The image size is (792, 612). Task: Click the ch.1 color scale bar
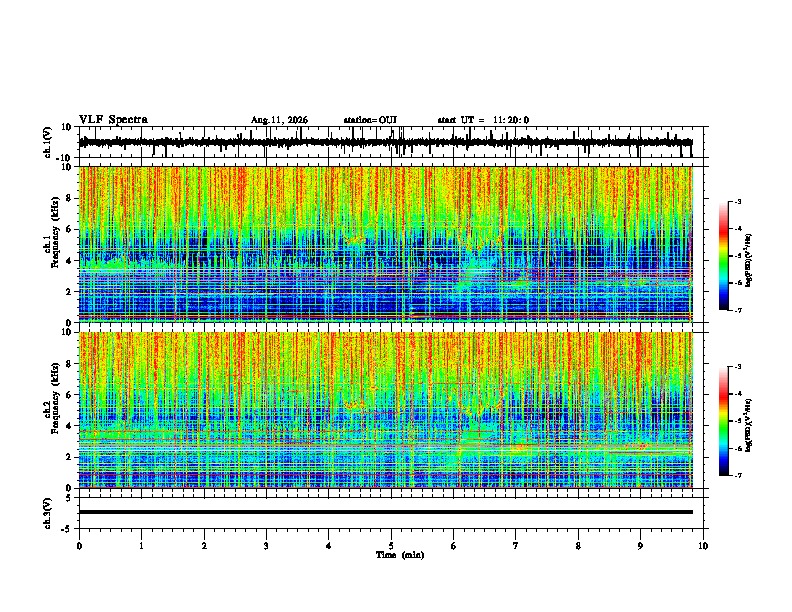point(723,256)
